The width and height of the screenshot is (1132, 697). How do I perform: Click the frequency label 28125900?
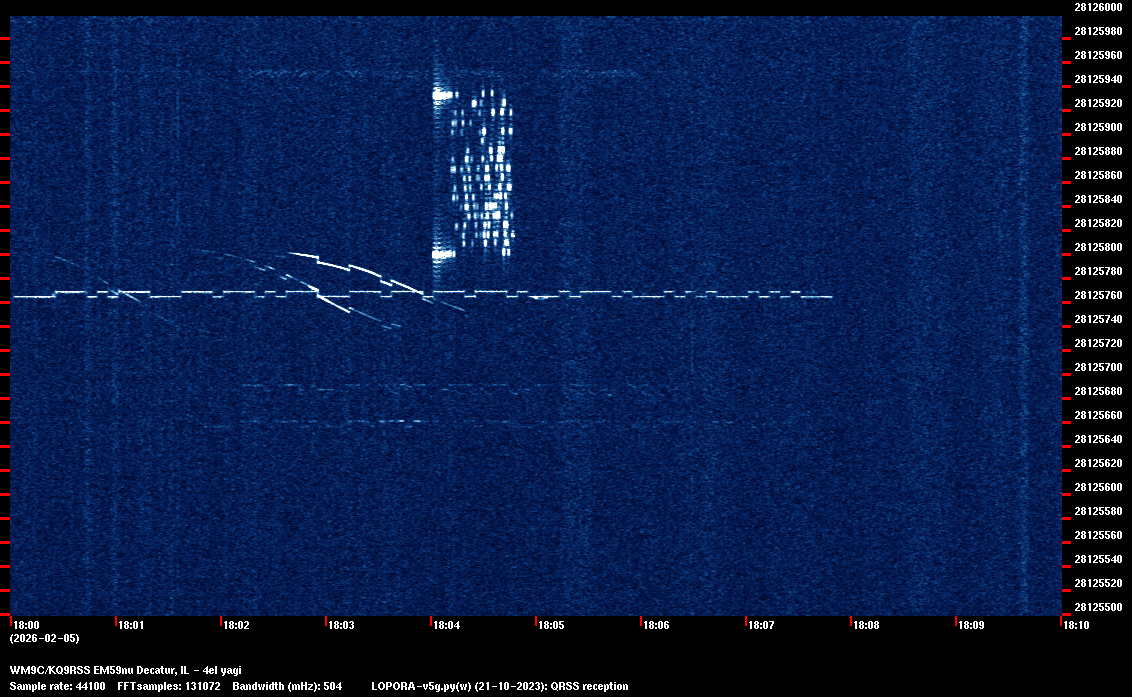(1098, 127)
